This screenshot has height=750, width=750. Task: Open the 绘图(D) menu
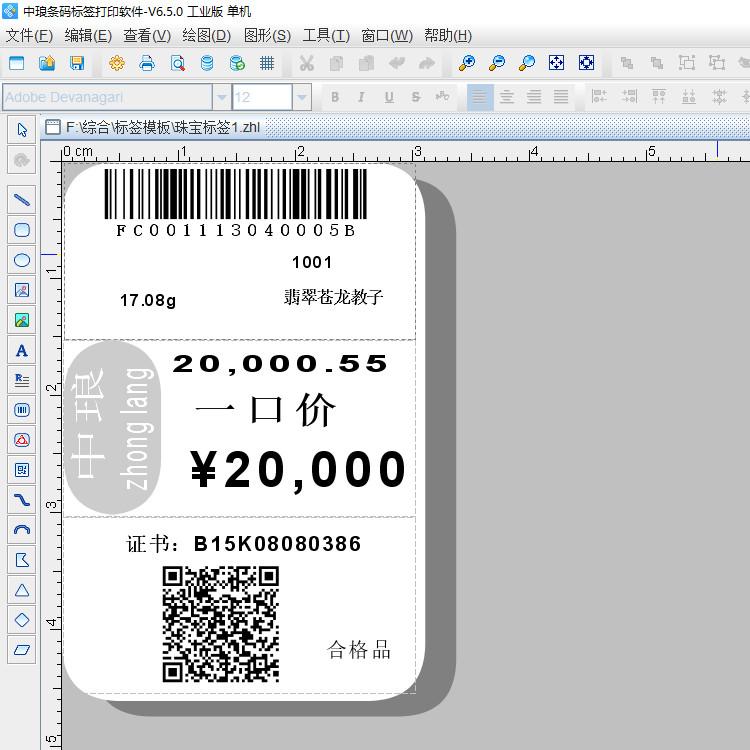(x=207, y=35)
